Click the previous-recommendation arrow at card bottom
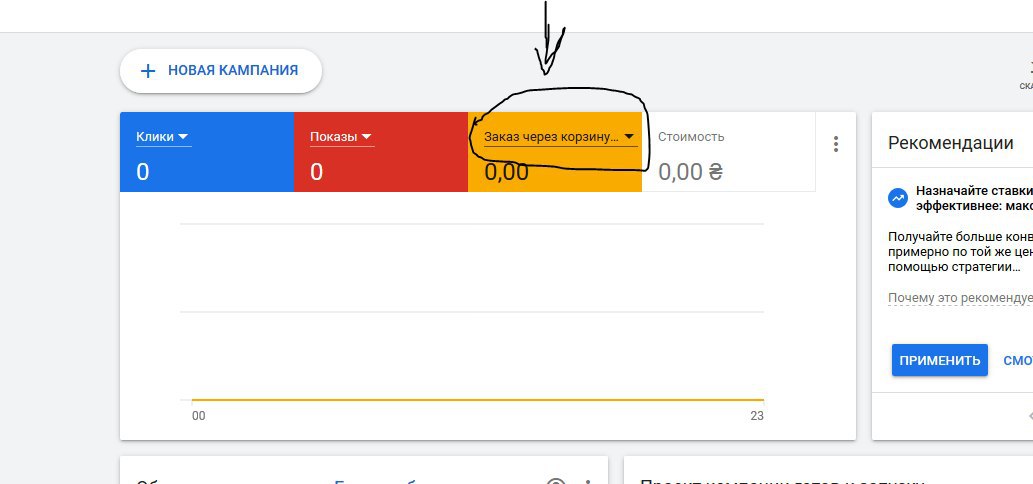The height and width of the screenshot is (484, 1033). [x=1030, y=416]
